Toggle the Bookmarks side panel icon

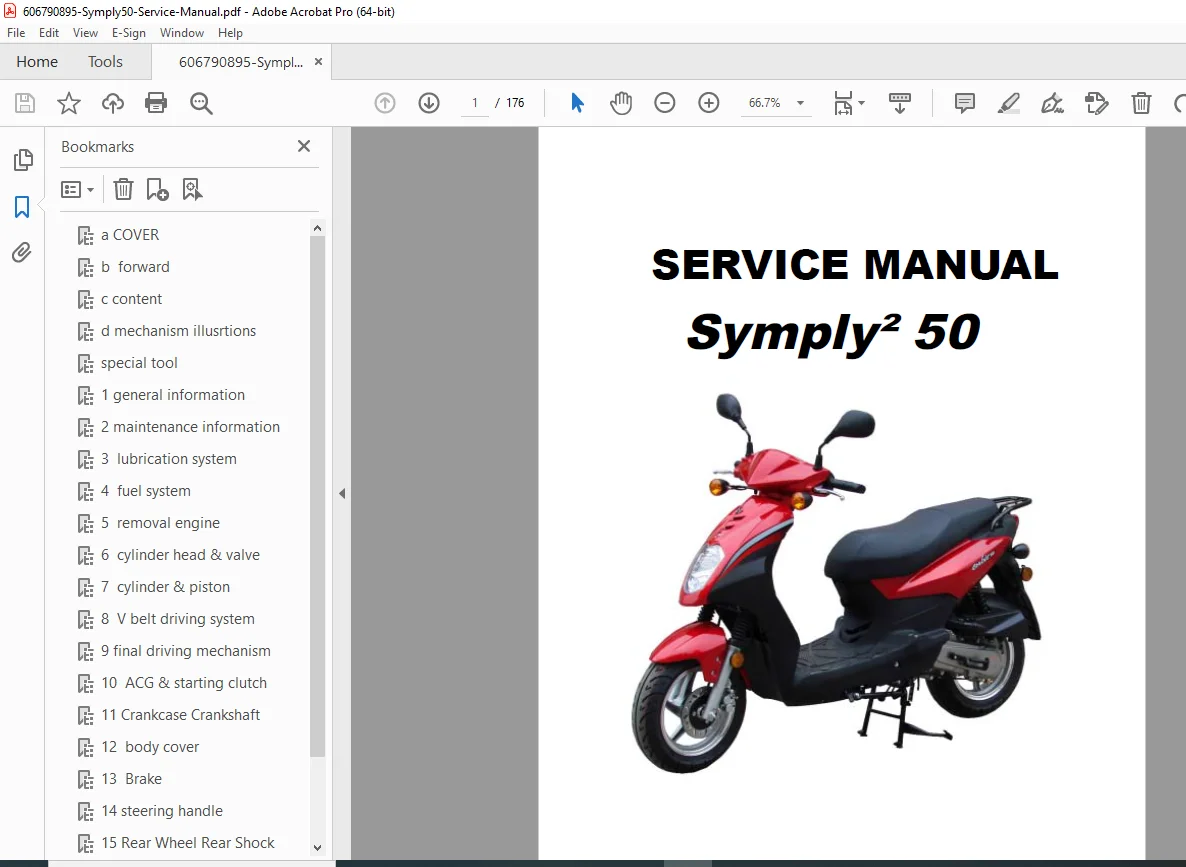point(22,207)
